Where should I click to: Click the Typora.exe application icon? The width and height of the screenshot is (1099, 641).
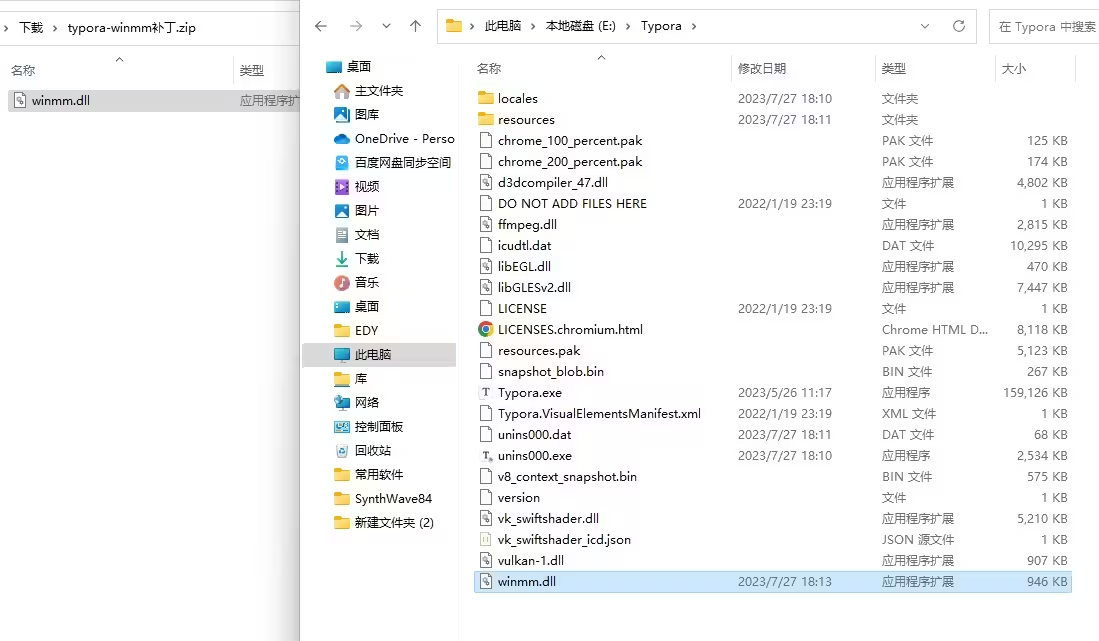pos(486,393)
